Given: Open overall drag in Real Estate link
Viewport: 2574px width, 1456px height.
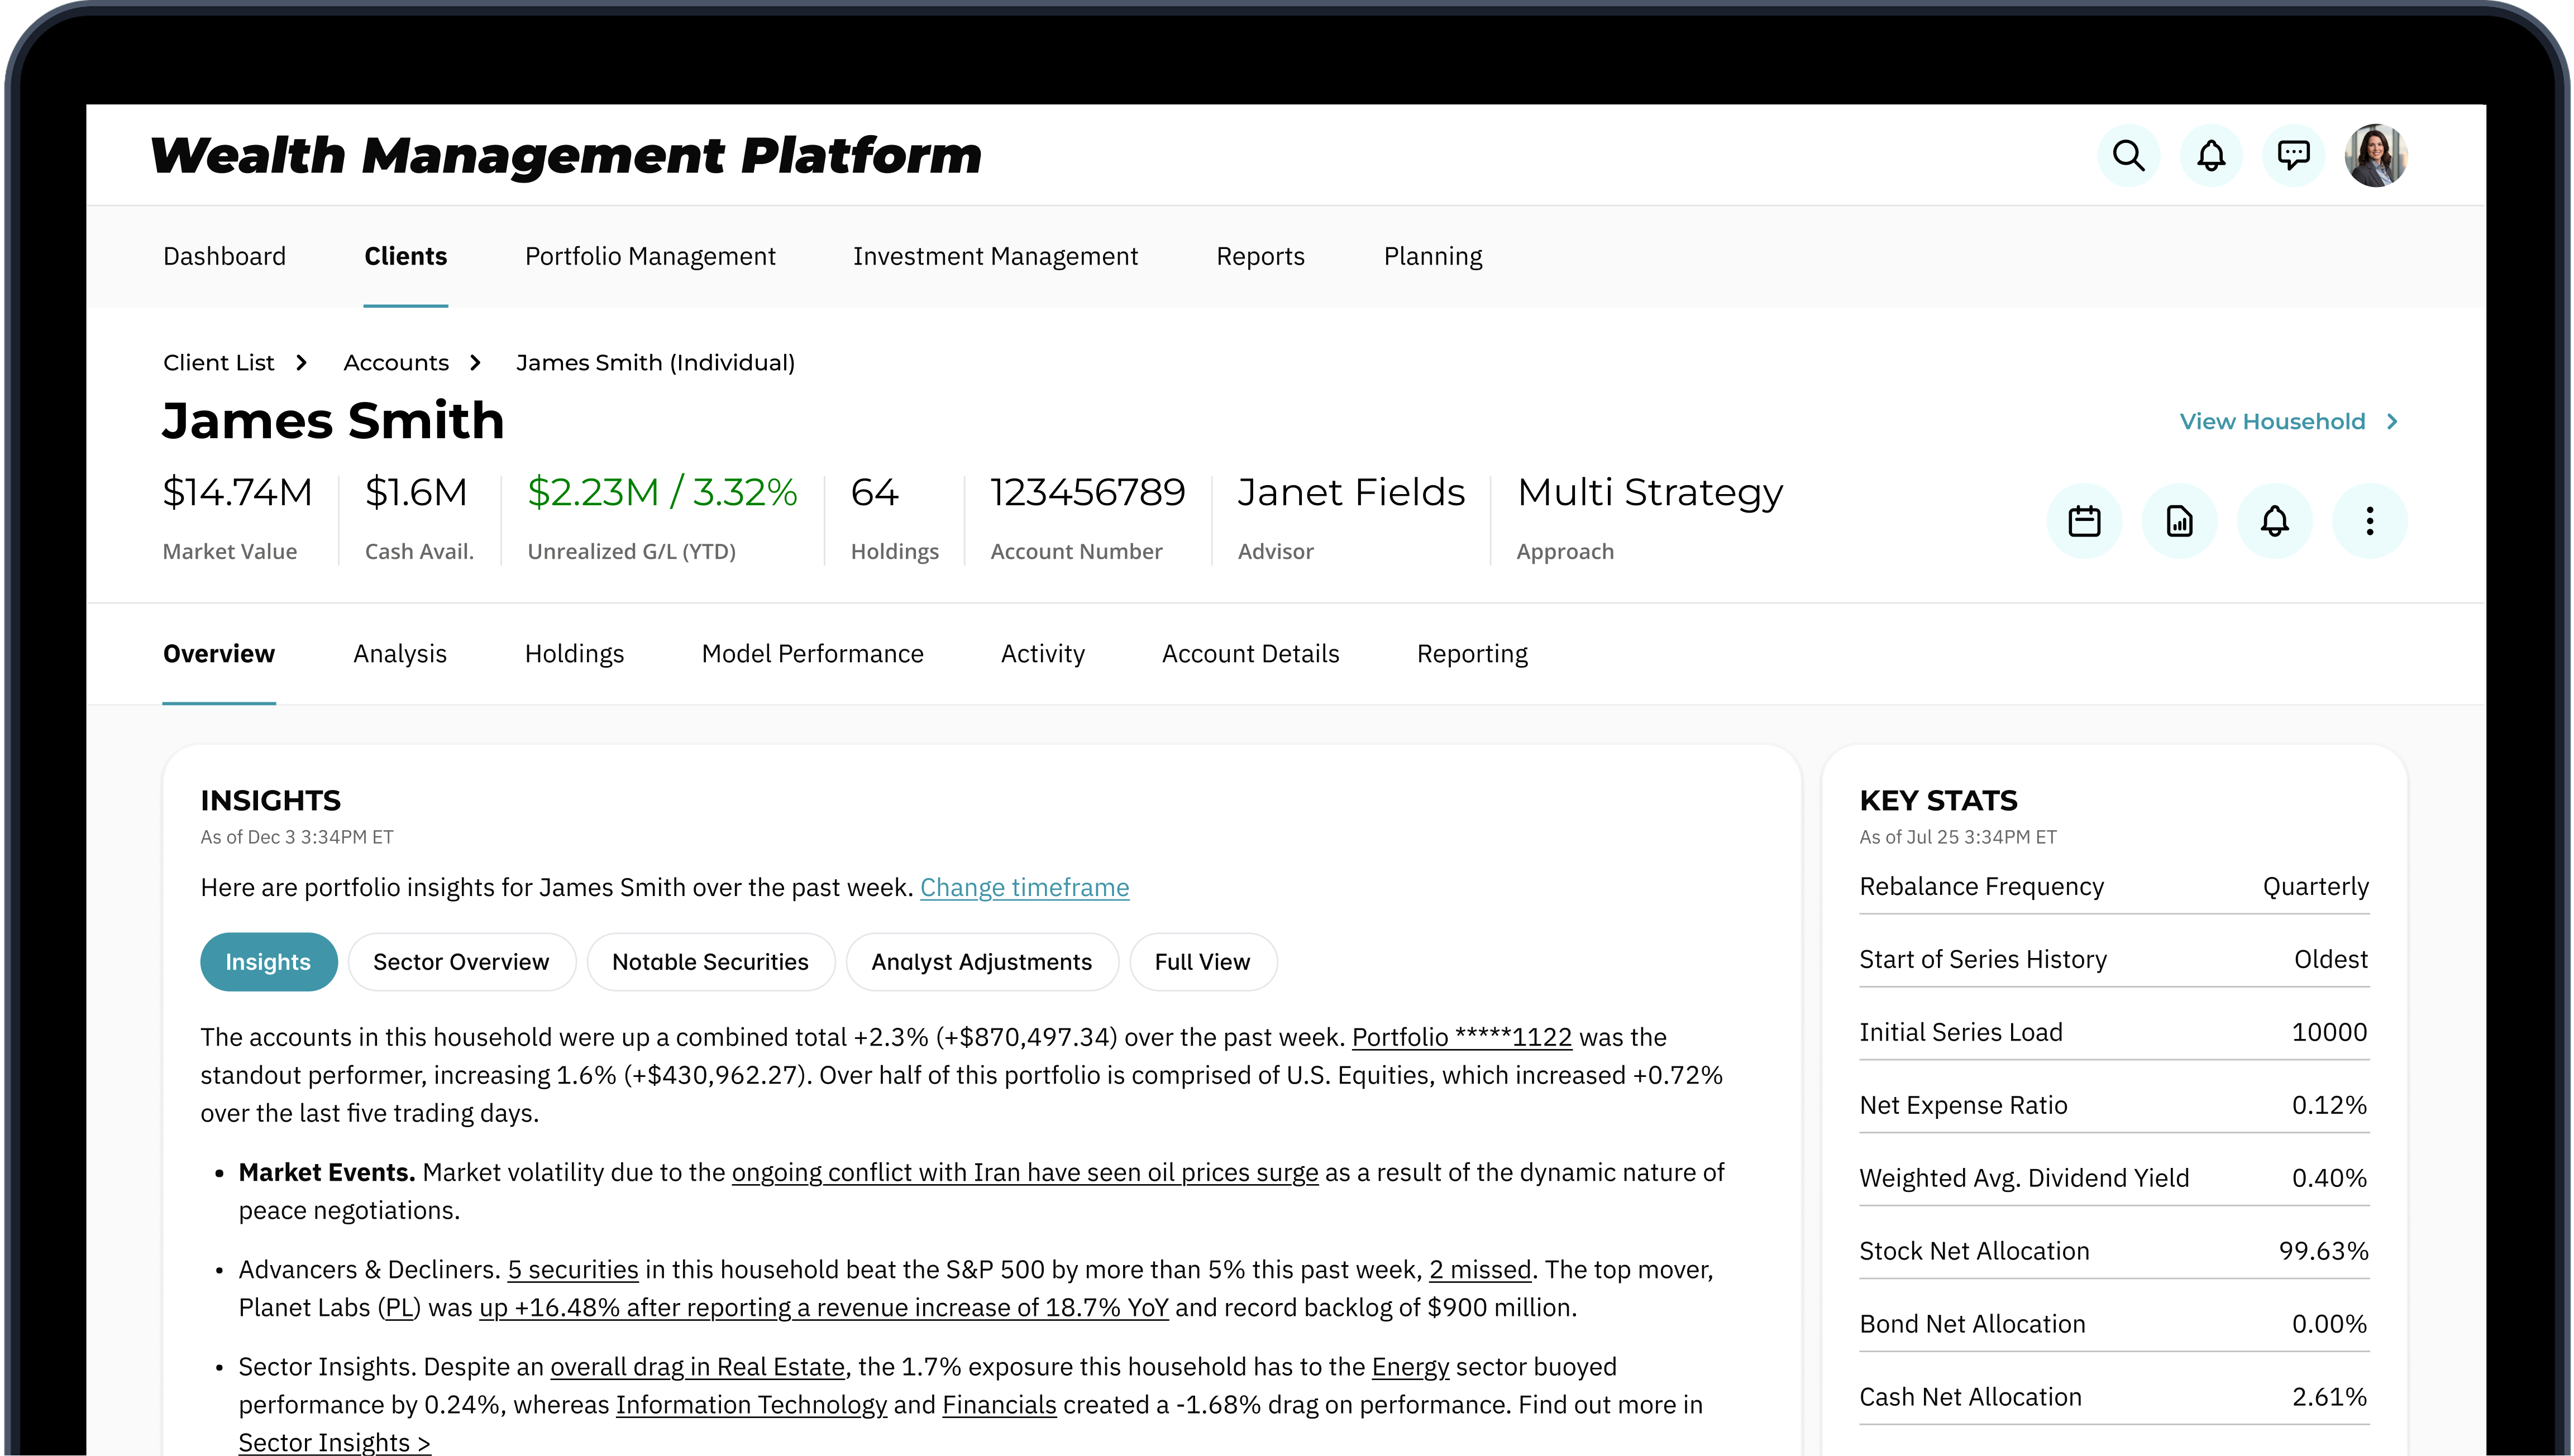Looking at the screenshot, I should click(698, 1366).
